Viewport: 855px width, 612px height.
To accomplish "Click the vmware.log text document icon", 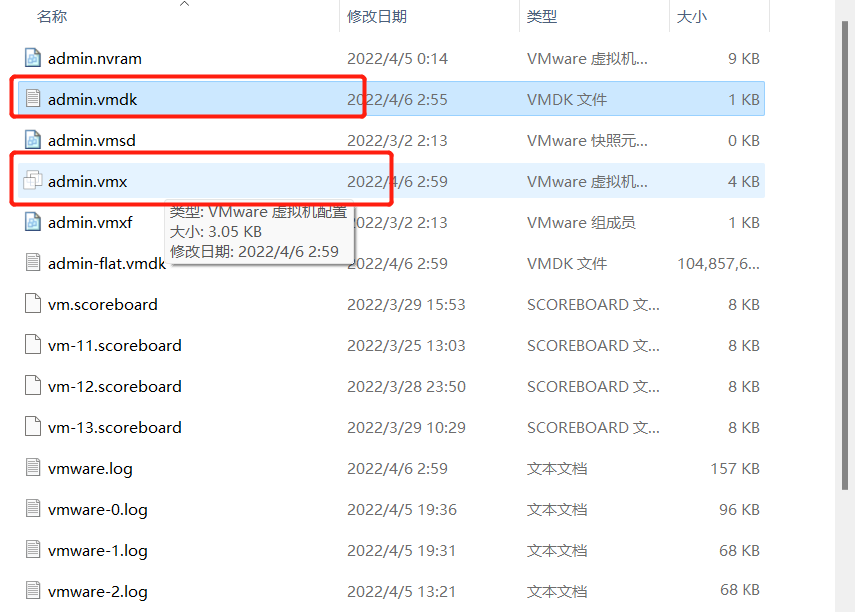I will point(31,468).
